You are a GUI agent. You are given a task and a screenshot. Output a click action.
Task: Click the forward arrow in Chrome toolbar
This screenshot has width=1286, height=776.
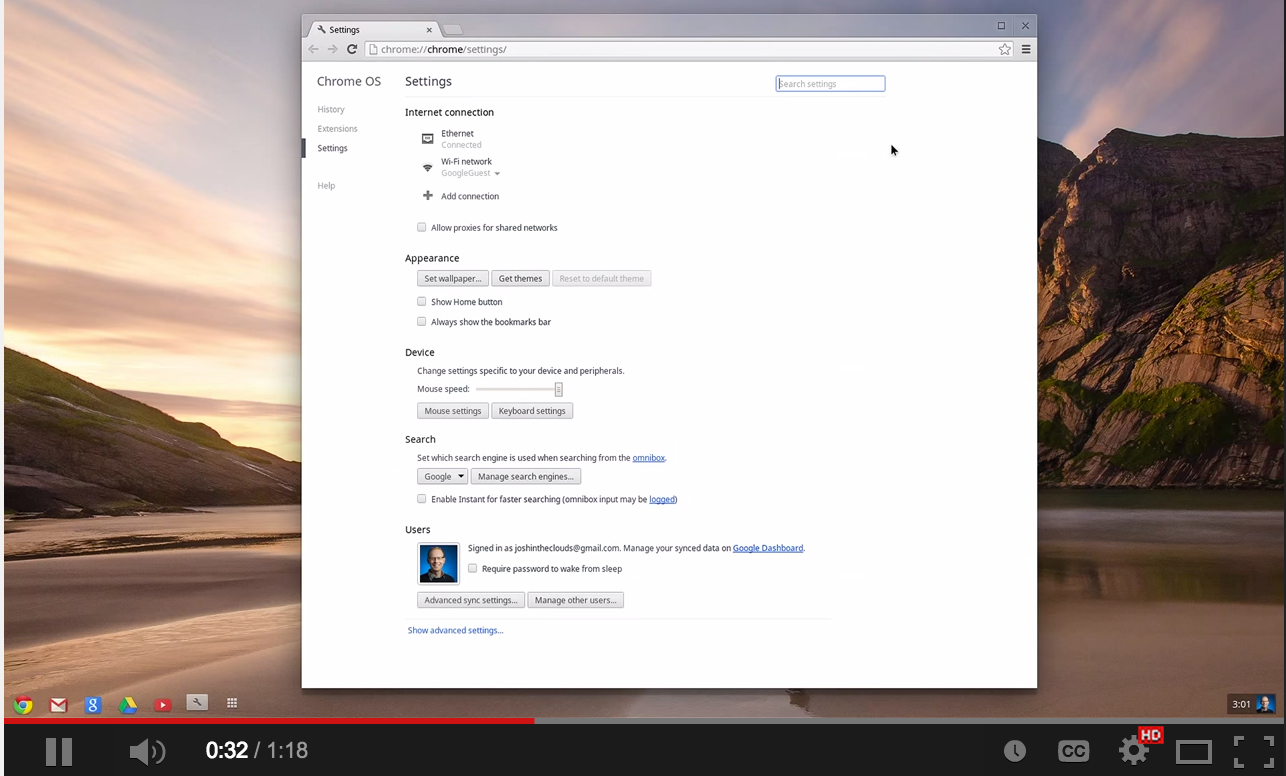point(333,49)
